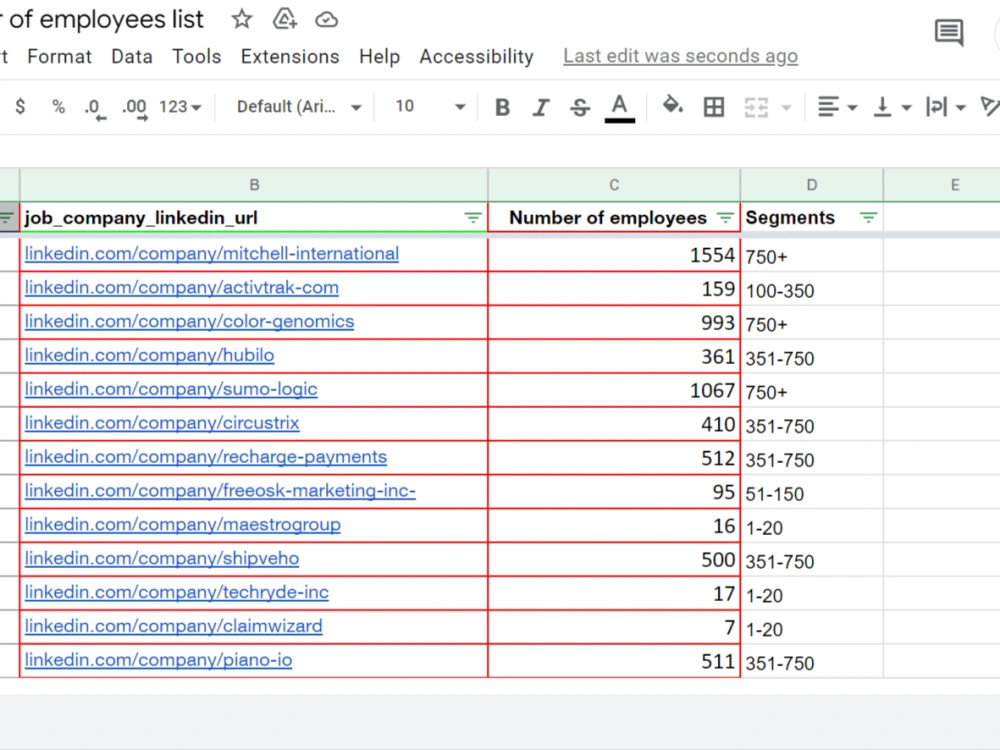The height and width of the screenshot is (750, 1000).
Task: Open the Accessibility menu
Action: click(x=476, y=57)
